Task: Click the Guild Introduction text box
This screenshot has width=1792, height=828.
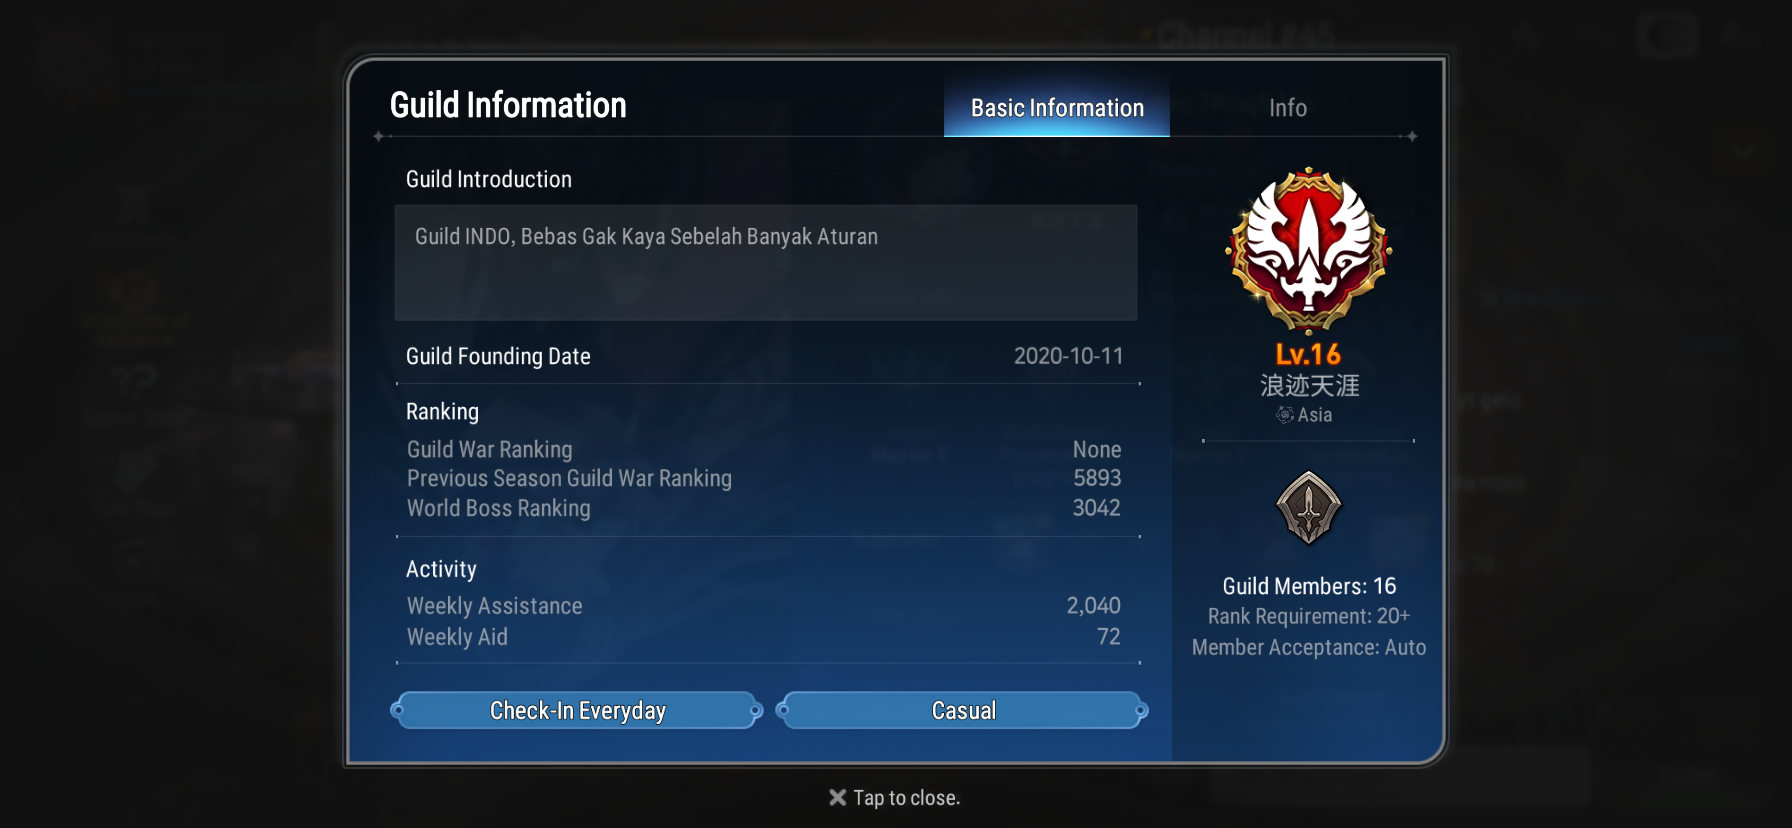Action: pyautogui.click(x=766, y=263)
